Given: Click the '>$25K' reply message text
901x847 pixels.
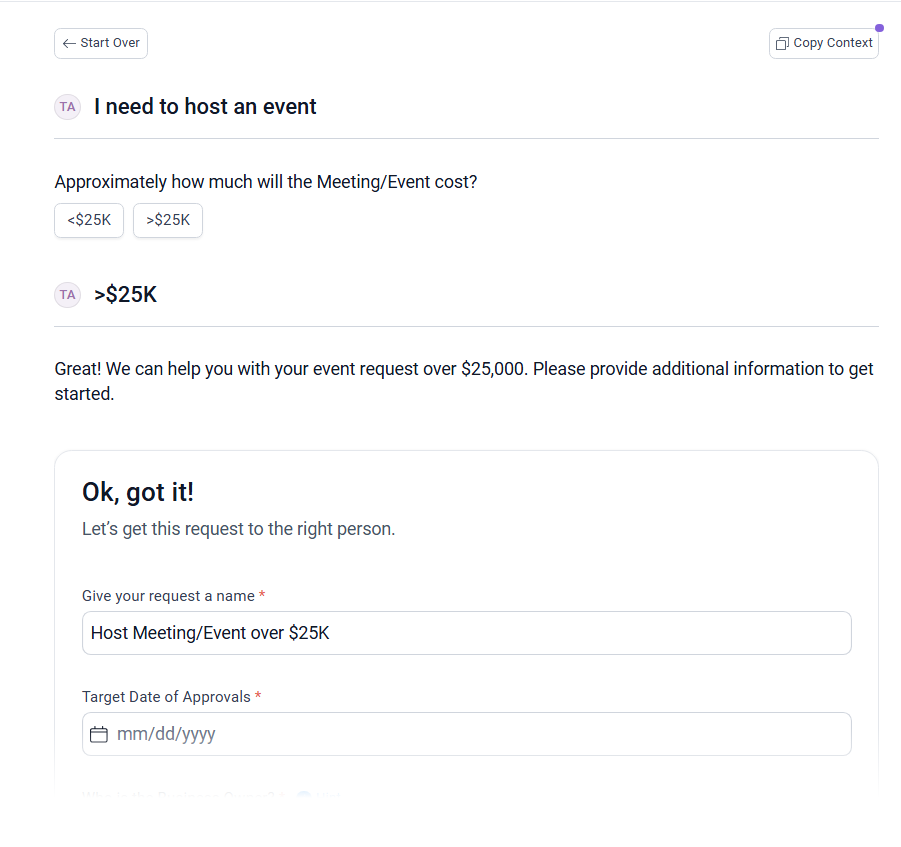Looking at the screenshot, I should point(125,295).
